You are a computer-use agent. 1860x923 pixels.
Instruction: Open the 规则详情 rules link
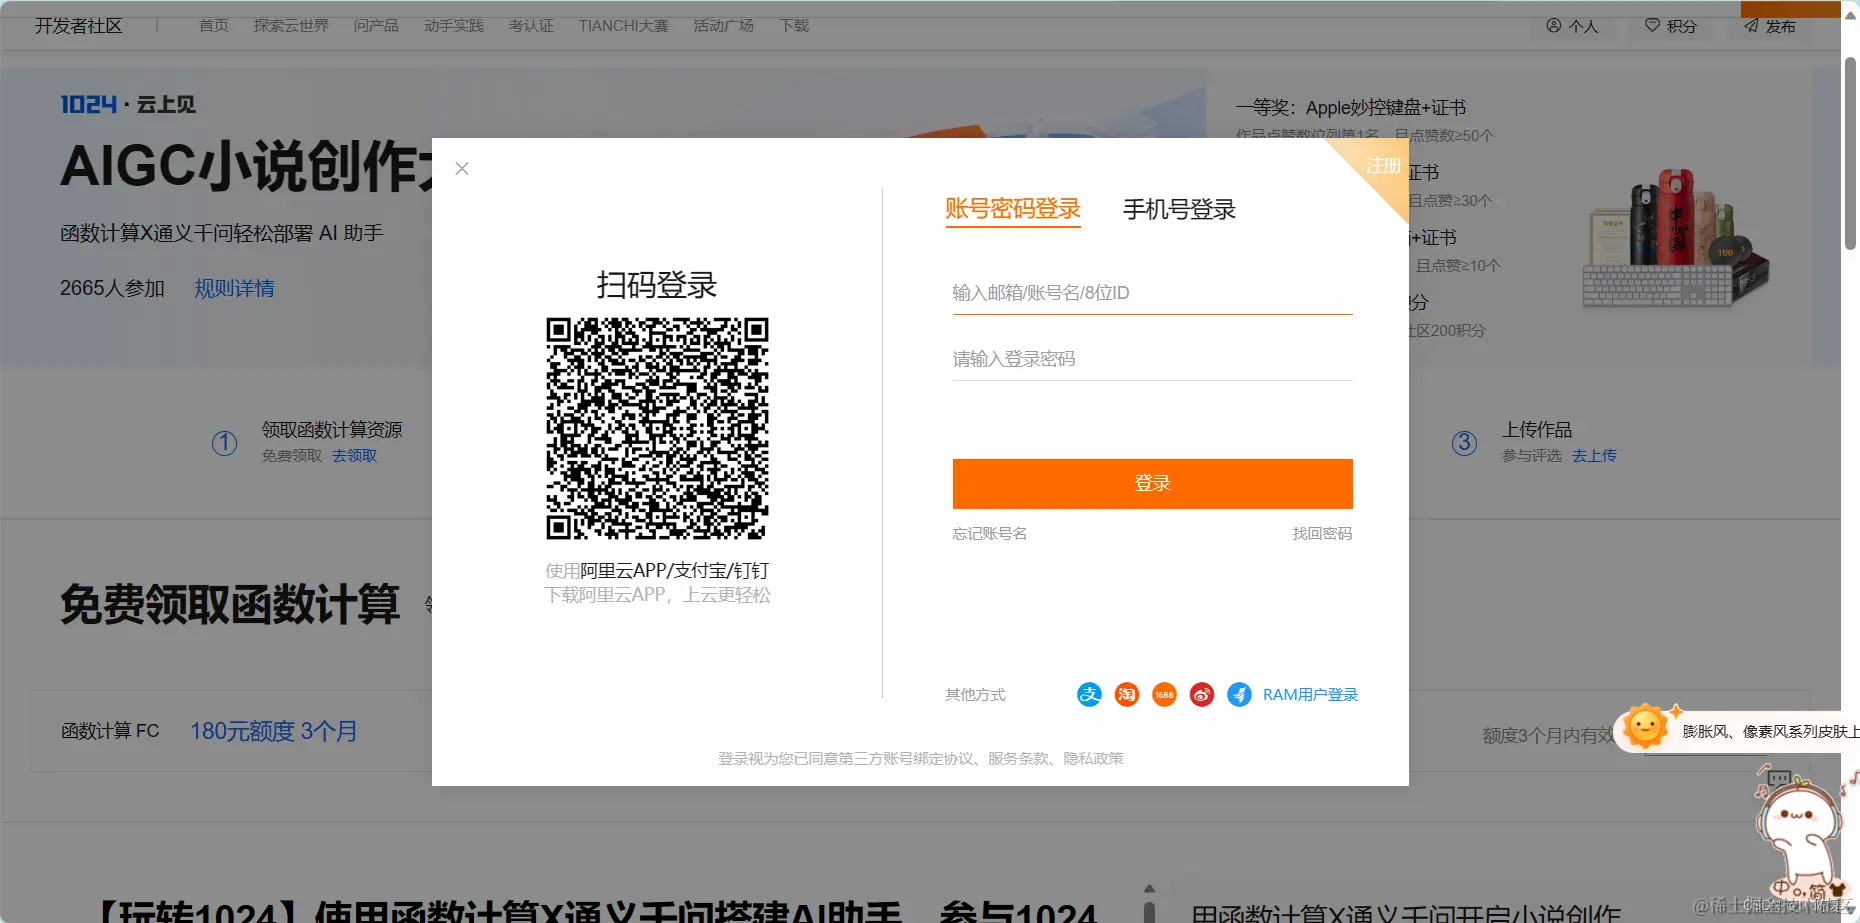pos(233,288)
